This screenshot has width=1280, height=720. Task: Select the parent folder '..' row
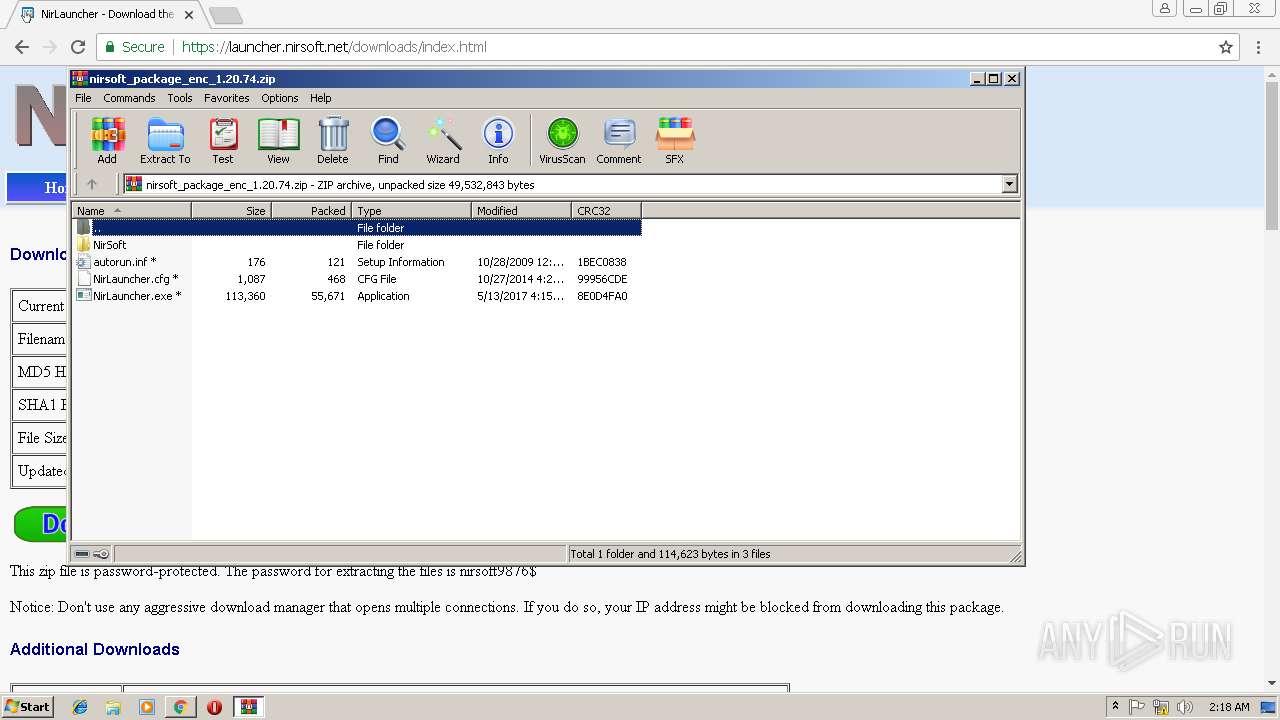click(x=357, y=228)
